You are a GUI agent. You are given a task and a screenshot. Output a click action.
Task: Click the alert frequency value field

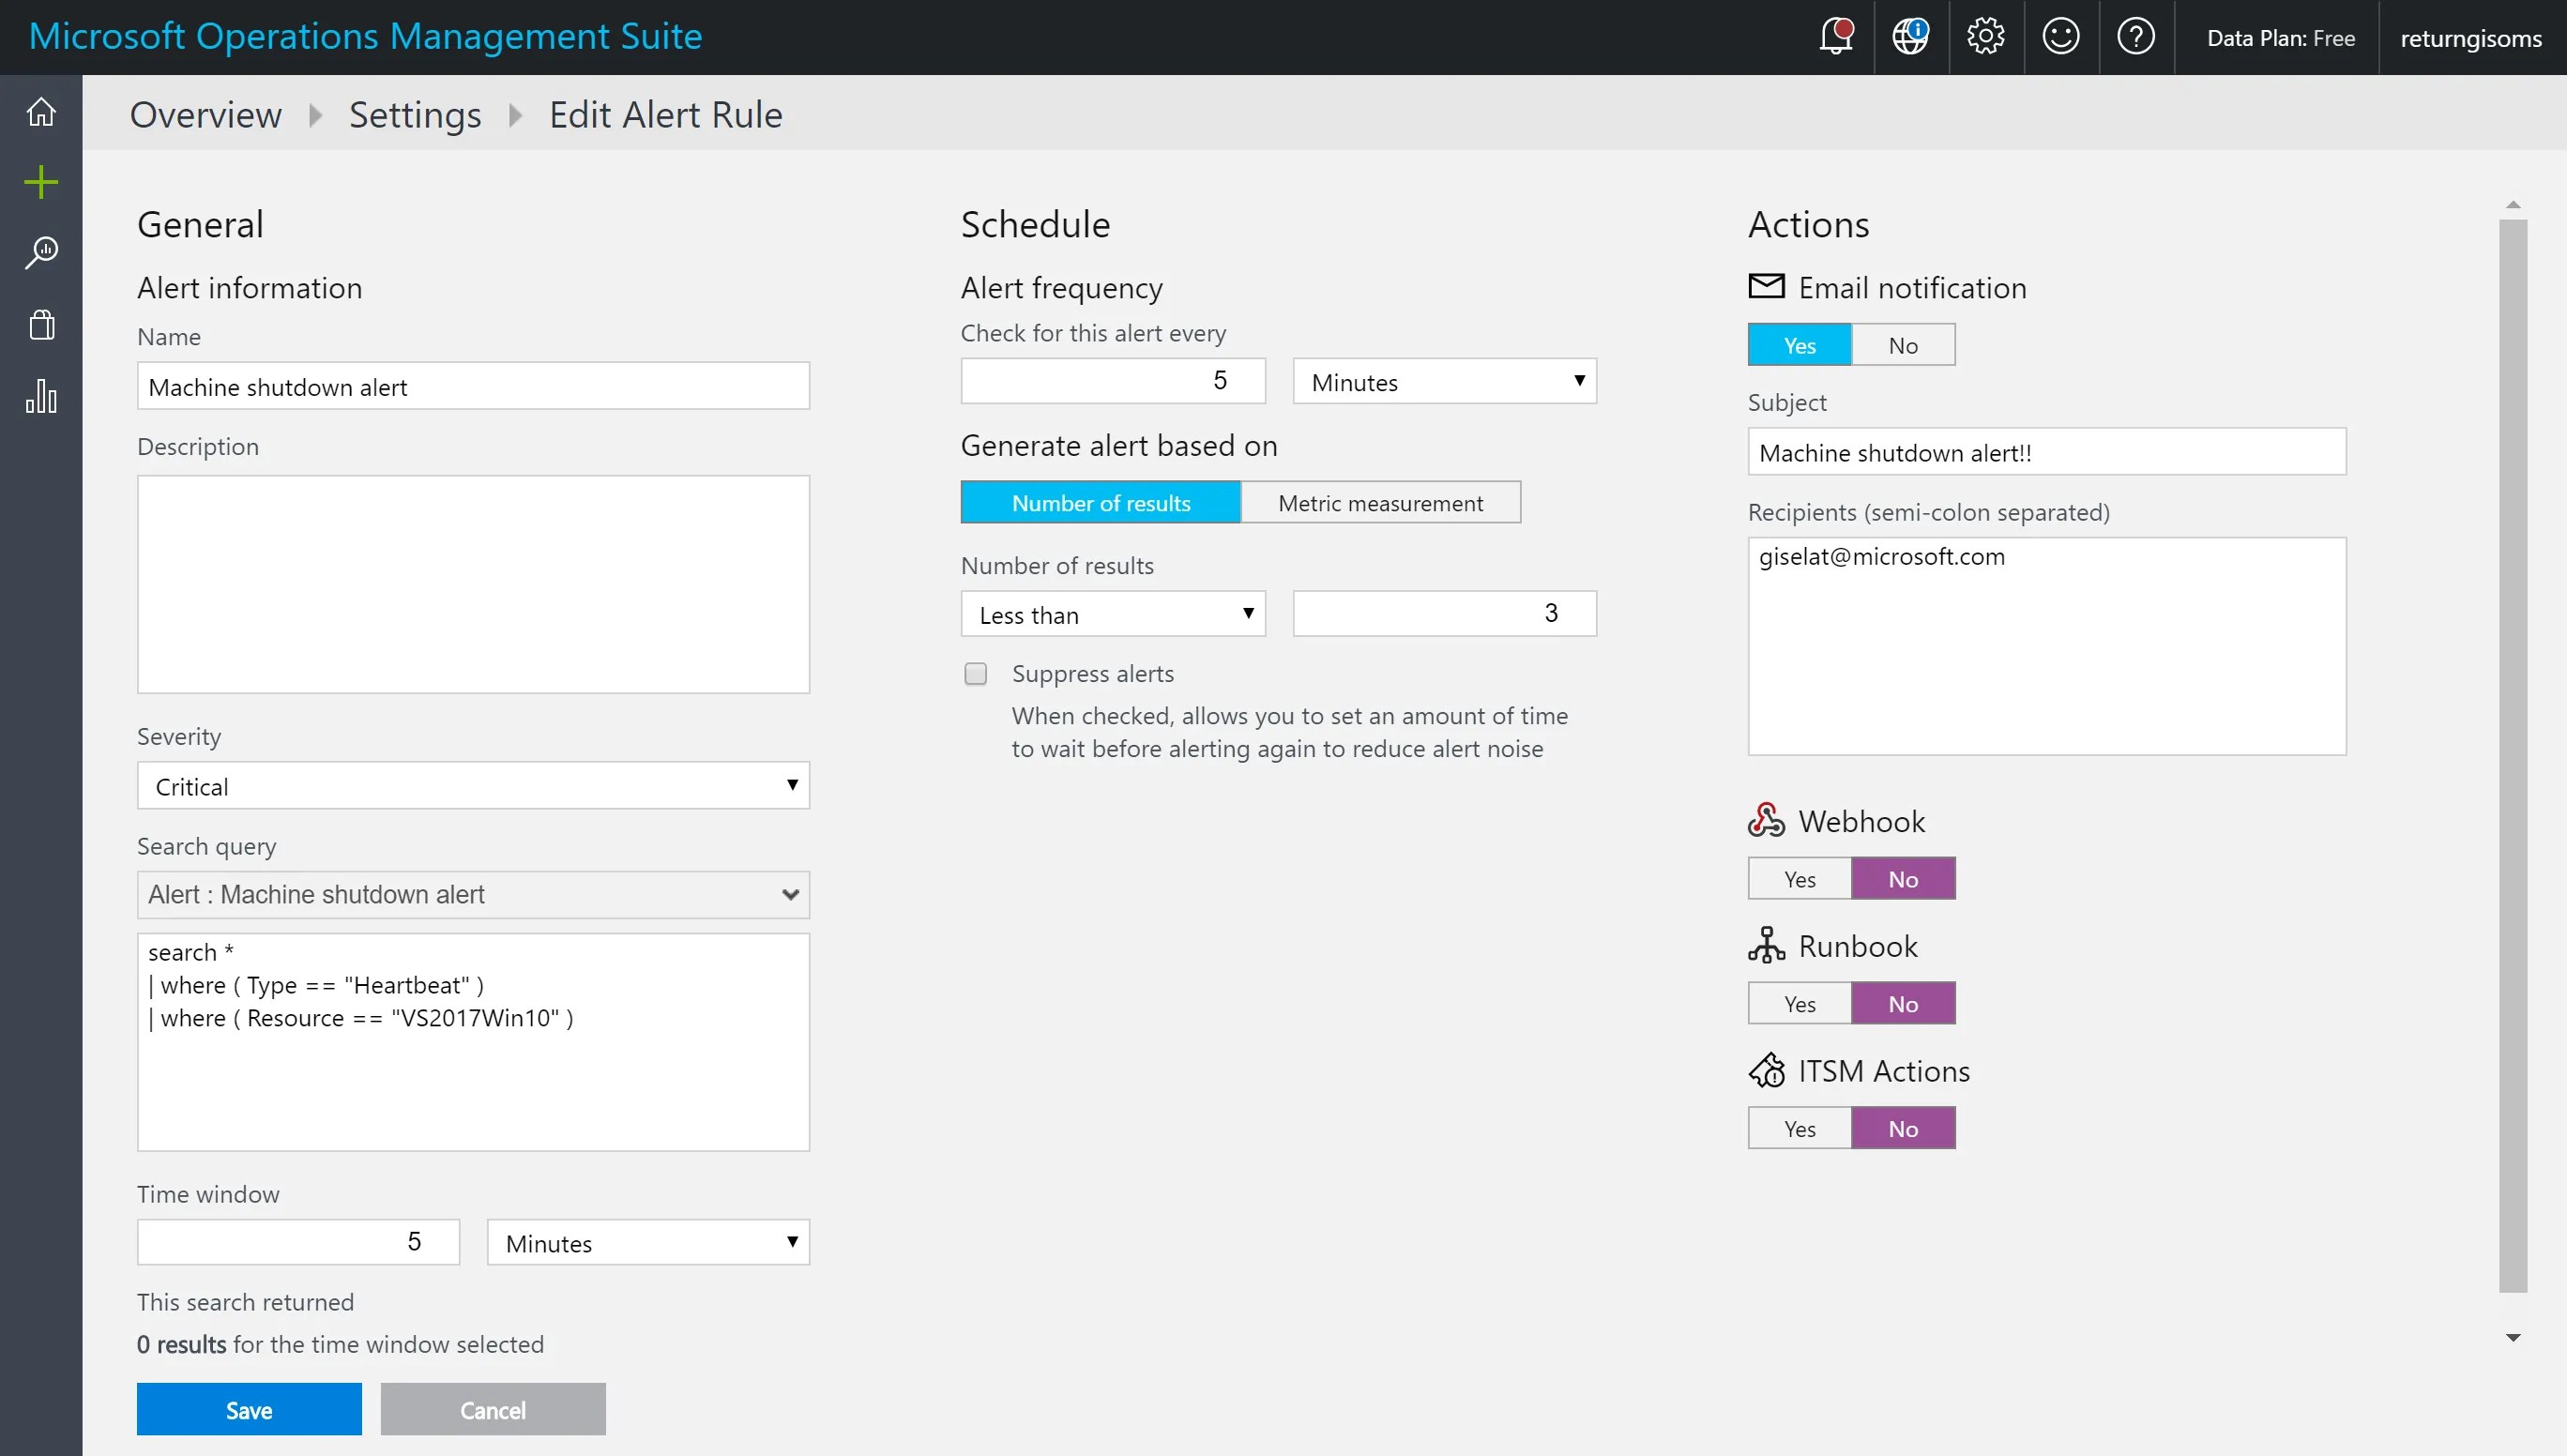coord(1113,382)
